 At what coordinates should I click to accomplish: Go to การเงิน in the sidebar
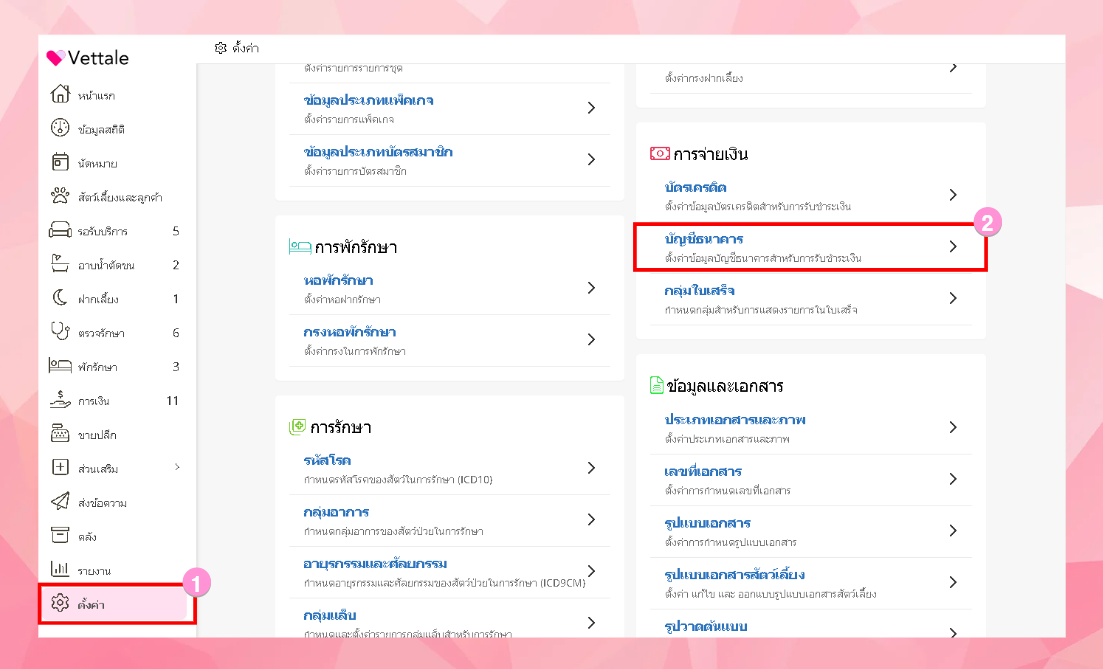94,401
